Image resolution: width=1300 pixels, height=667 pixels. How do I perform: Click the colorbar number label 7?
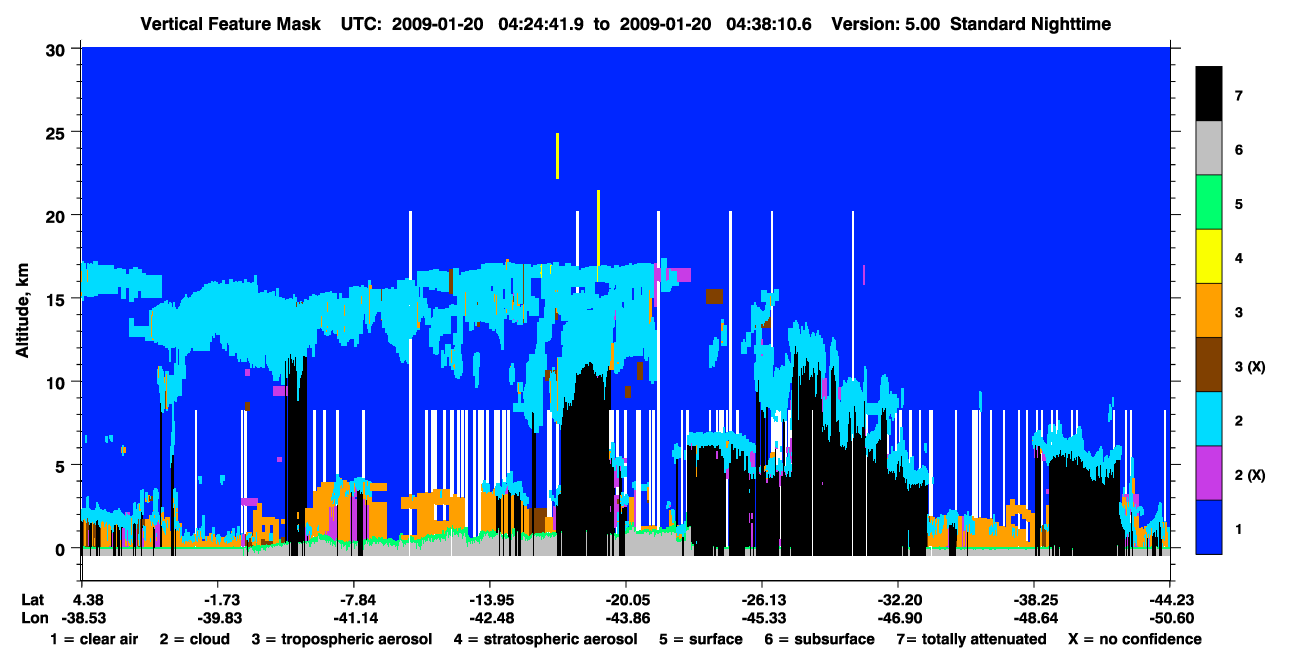pos(1239,96)
